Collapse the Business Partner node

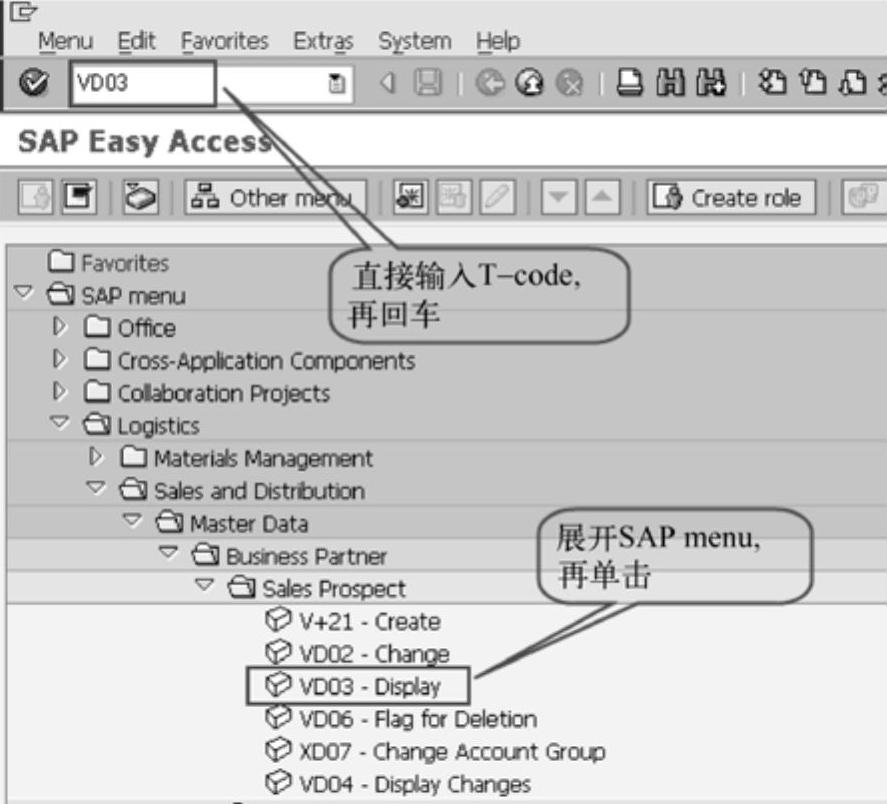click(x=169, y=552)
